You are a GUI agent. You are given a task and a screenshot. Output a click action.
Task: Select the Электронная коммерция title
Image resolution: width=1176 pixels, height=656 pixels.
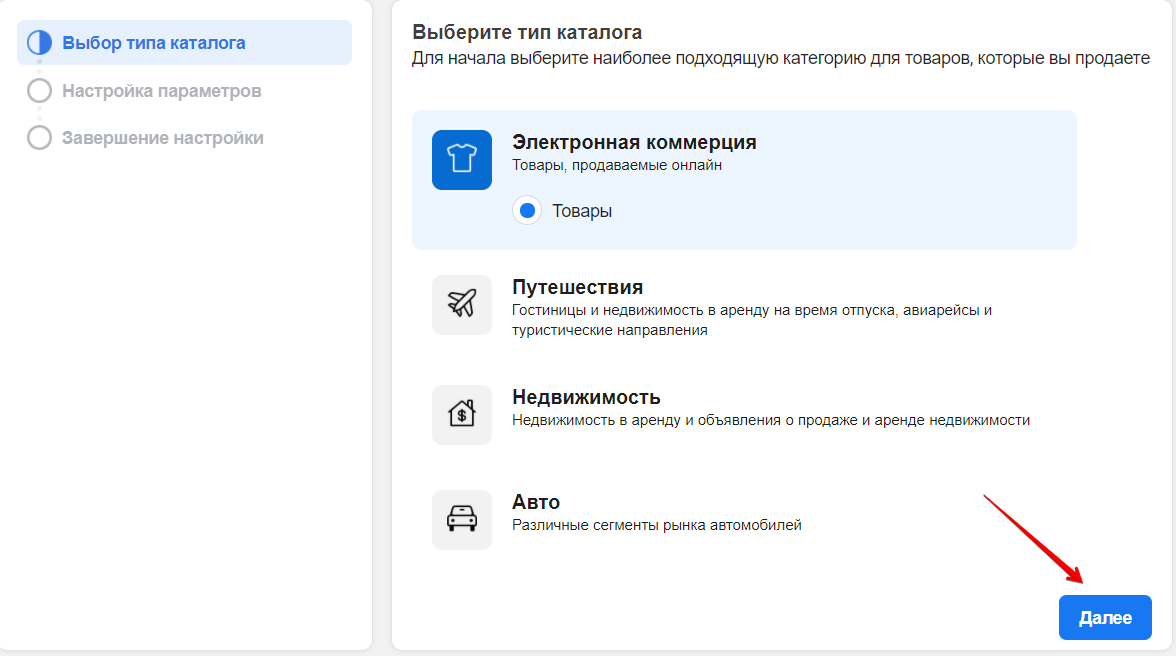pyautogui.click(x=634, y=142)
